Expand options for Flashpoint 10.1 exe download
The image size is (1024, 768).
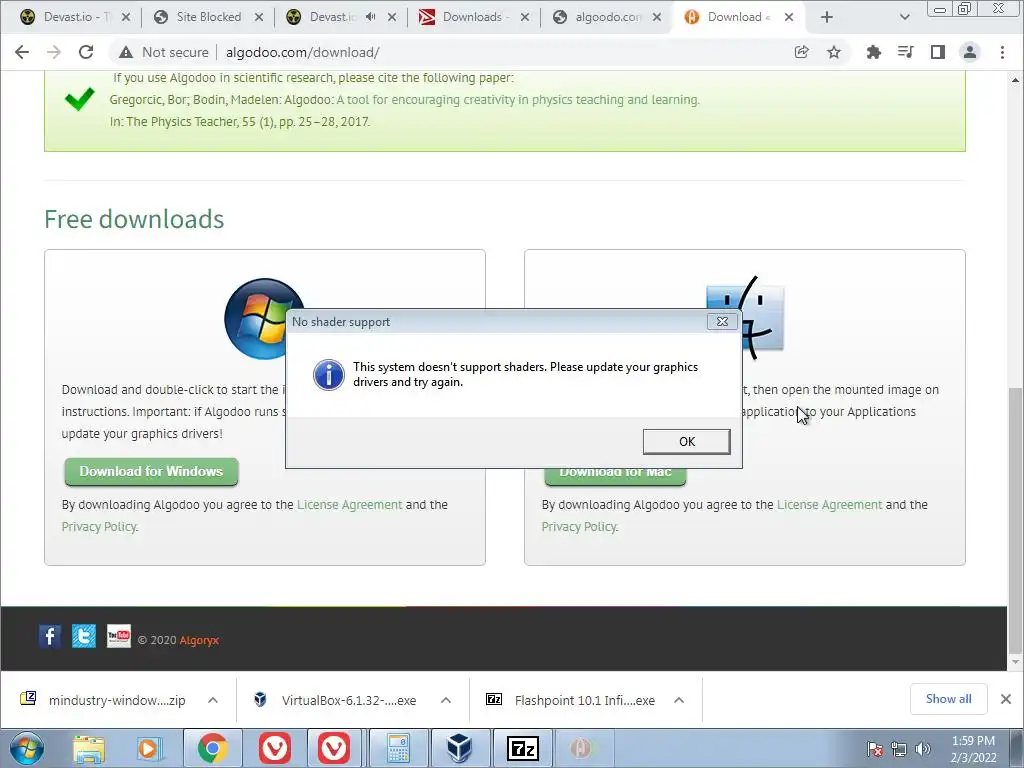point(679,700)
